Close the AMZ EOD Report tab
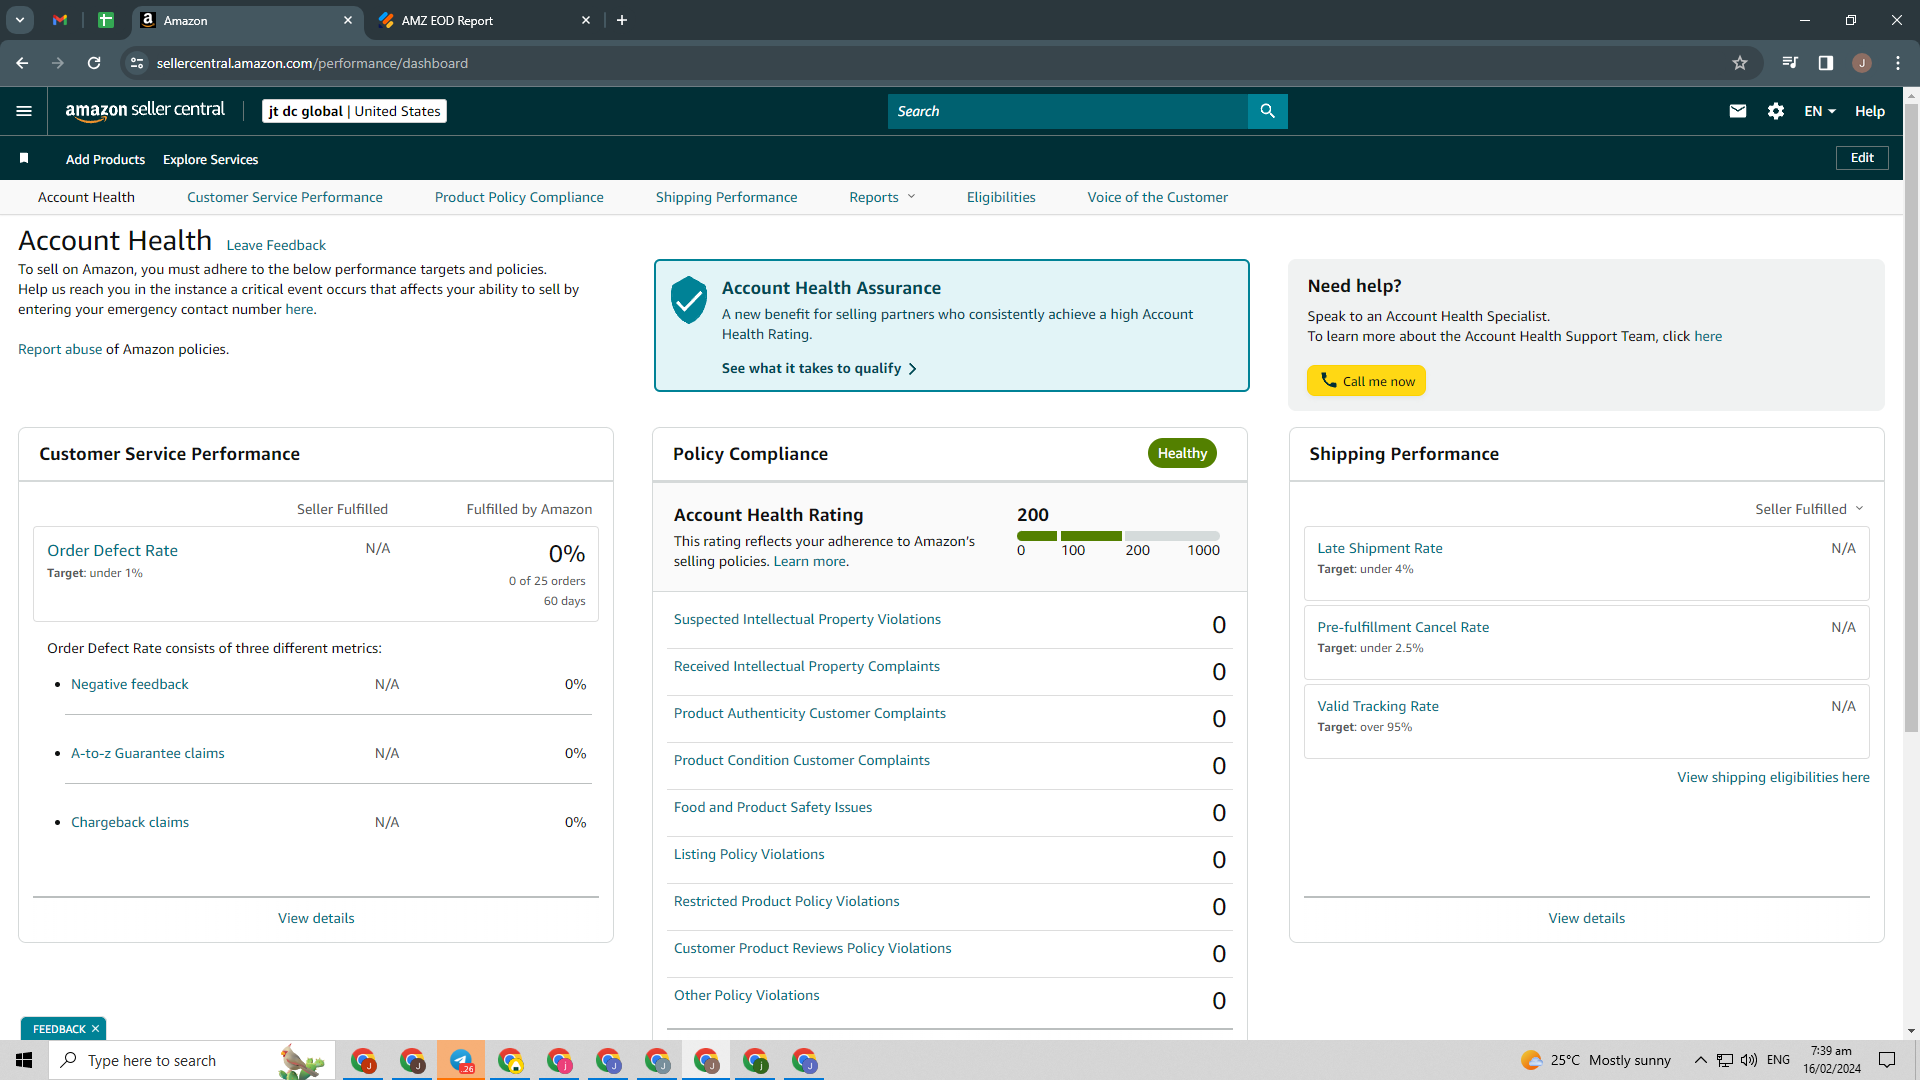The width and height of the screenshot is (1920, 1080). (x=586, y=20)
